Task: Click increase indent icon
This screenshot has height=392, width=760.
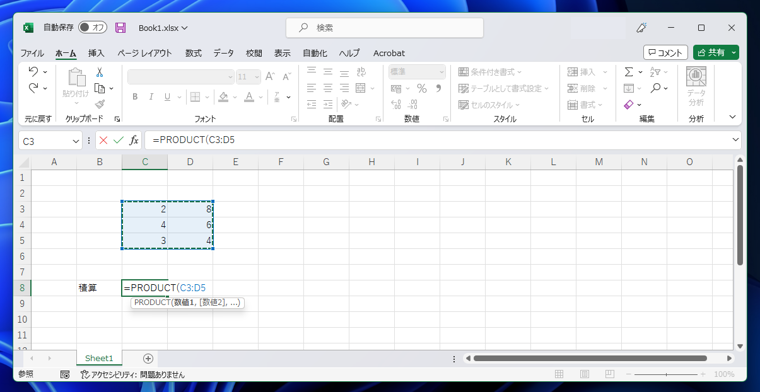Action: point(328,104)
